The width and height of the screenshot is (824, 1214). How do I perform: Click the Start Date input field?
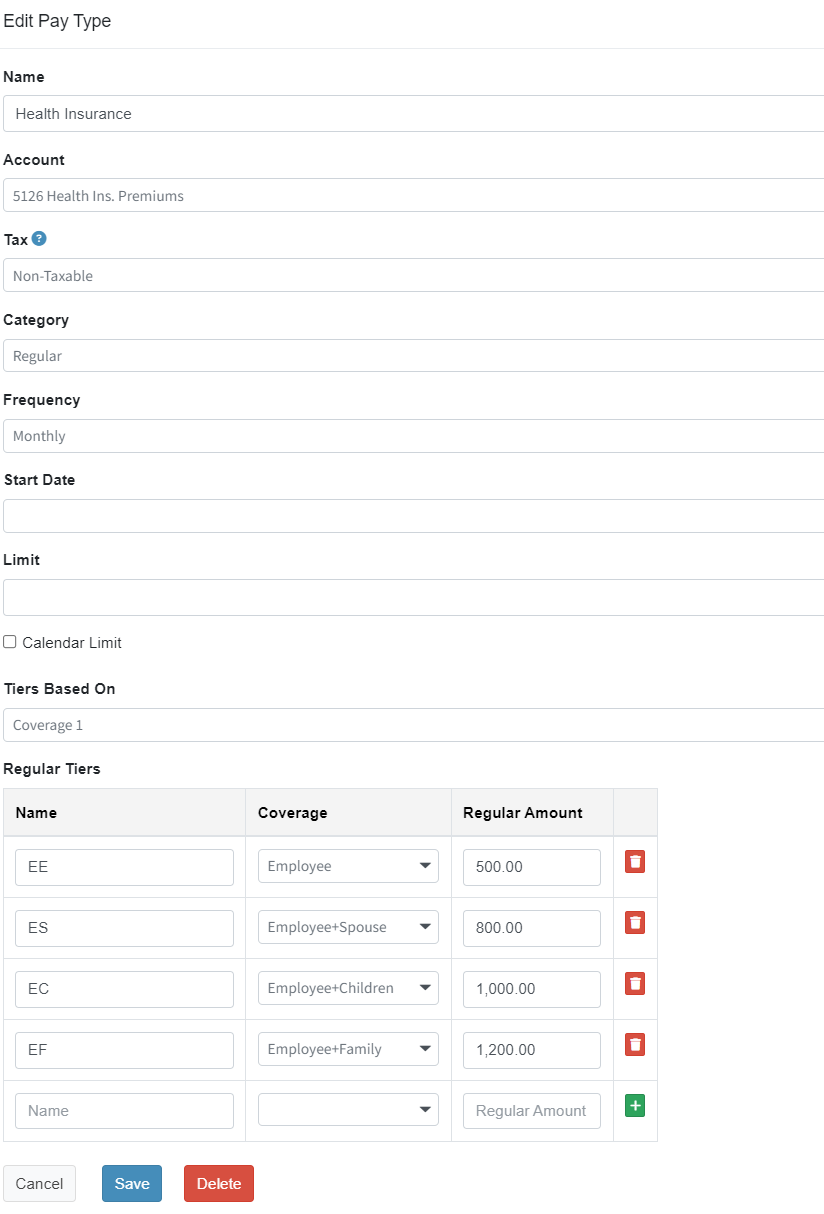(x=414, y=516)
